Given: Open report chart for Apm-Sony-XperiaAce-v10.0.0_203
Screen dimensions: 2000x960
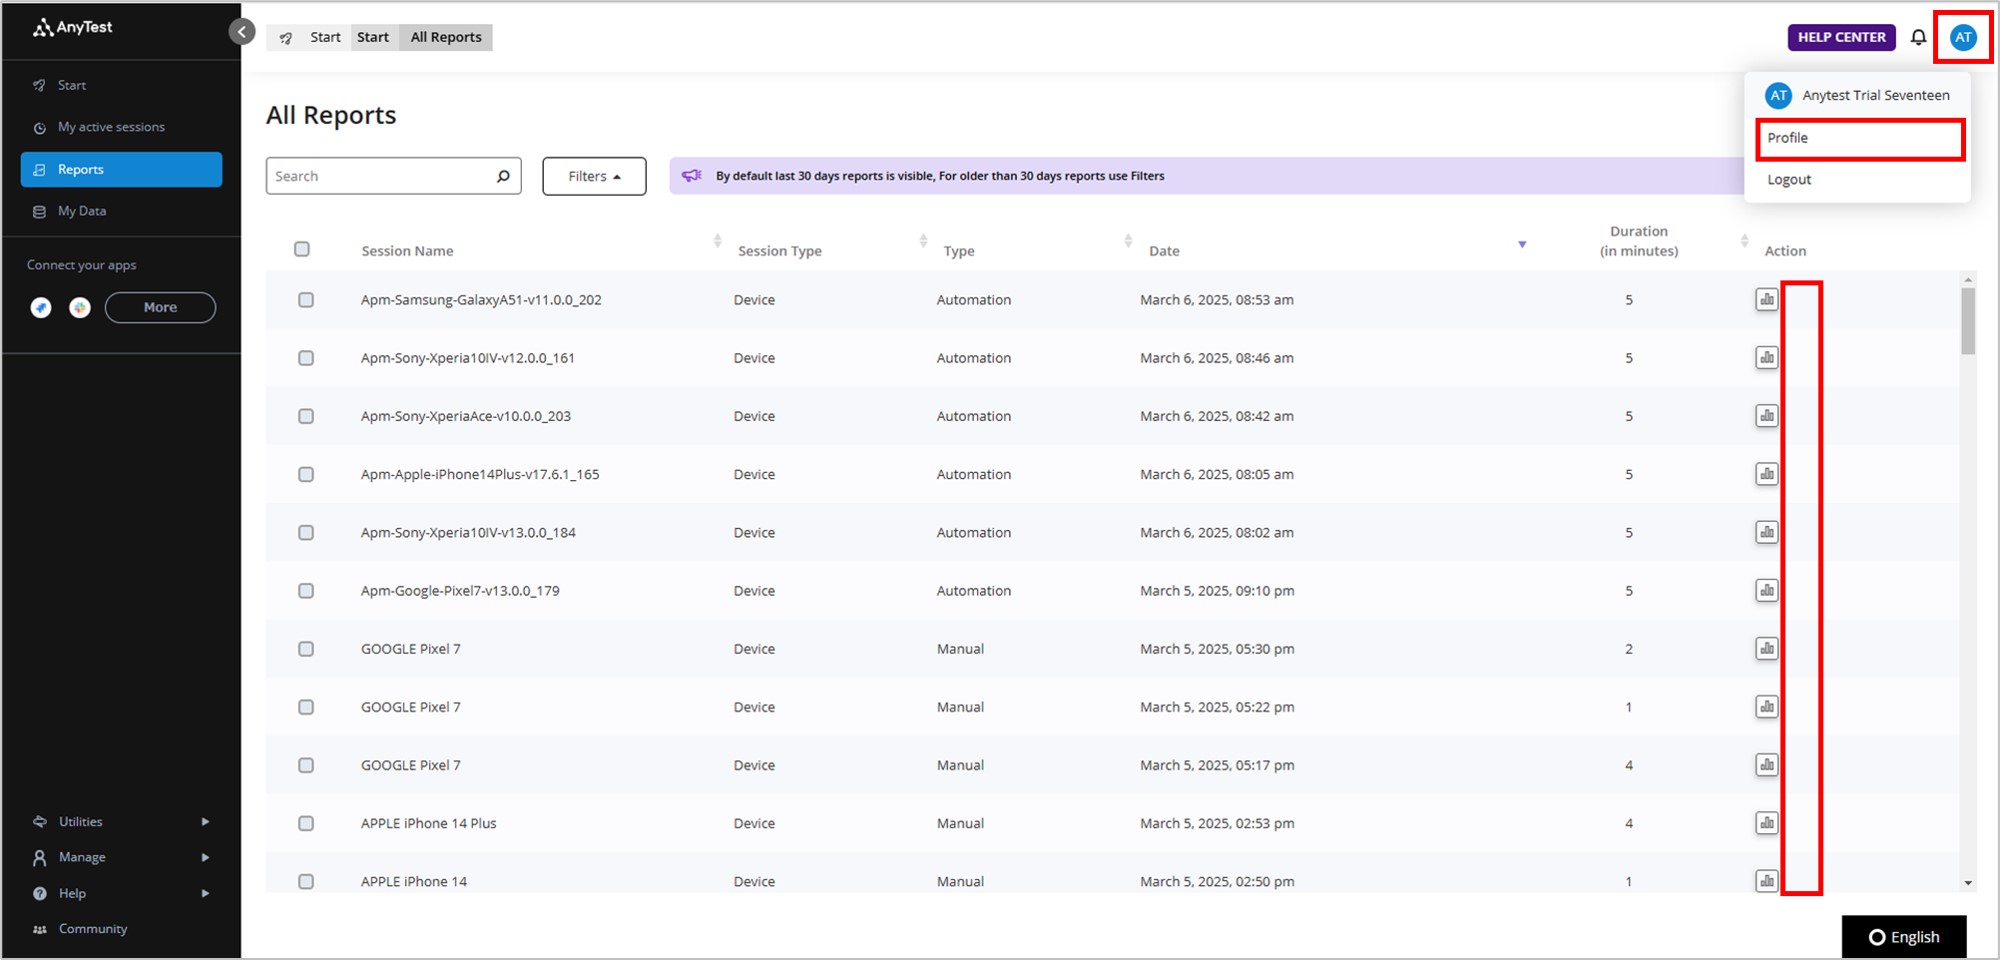Looking at the screenshot, I should click(1767, 415).
